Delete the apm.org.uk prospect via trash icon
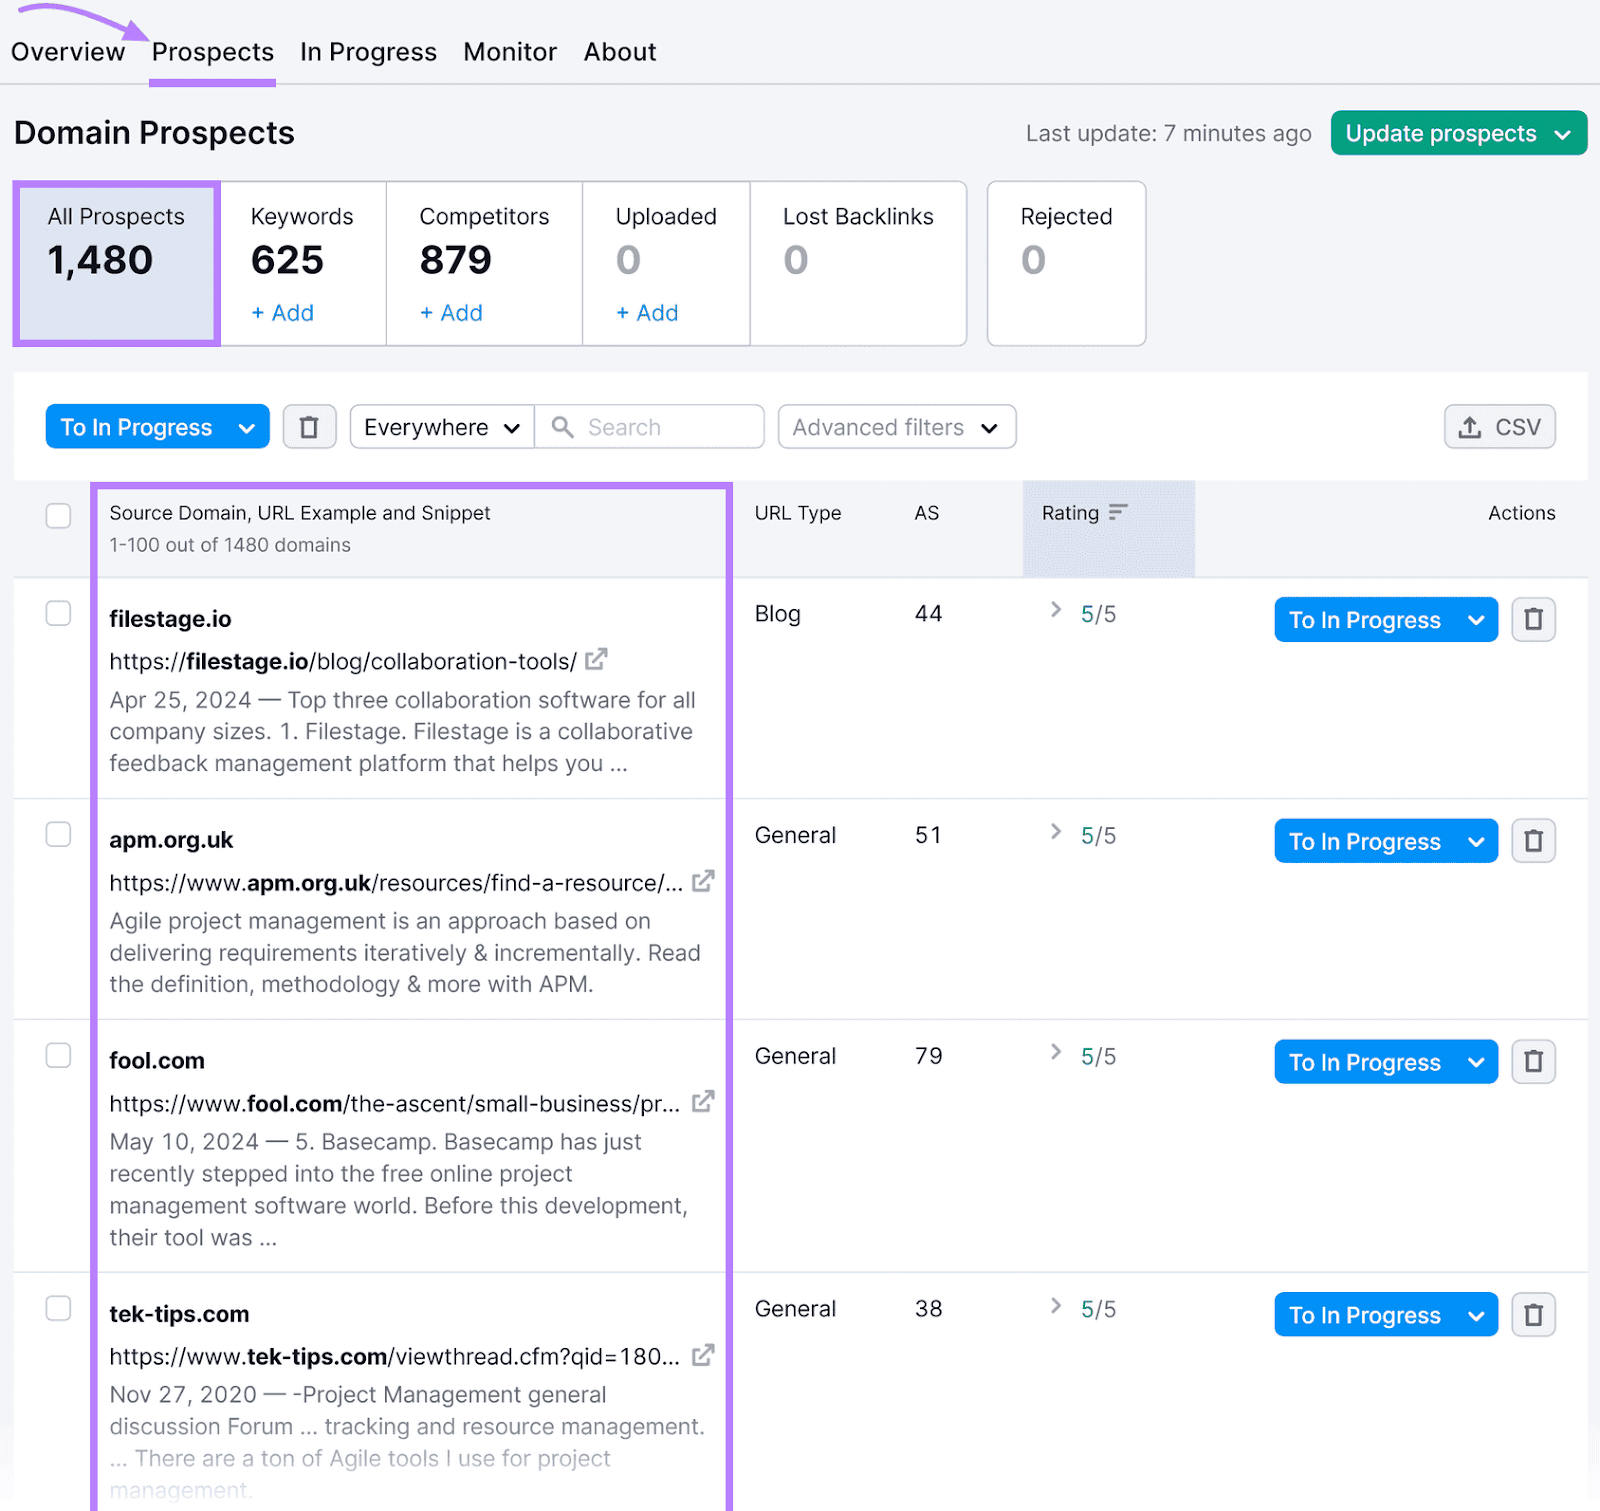The width and height of the screenshot is (1600, 1511). 1533,840
